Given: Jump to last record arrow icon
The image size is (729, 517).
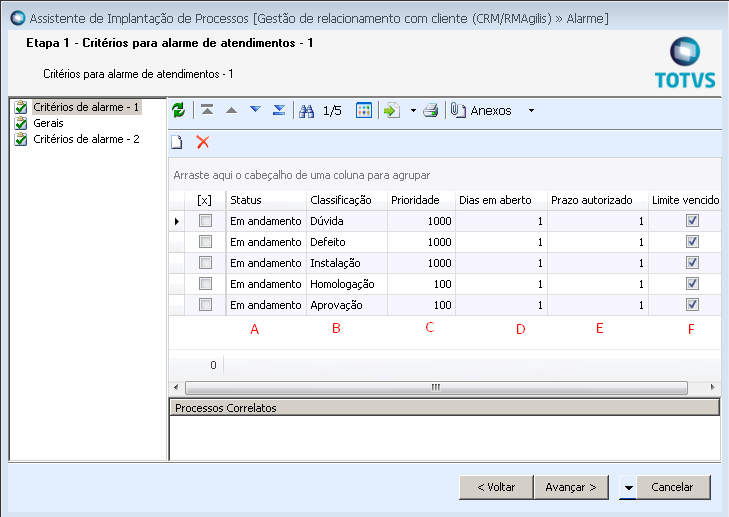Looking at the screenshot, I should [279, 110].
